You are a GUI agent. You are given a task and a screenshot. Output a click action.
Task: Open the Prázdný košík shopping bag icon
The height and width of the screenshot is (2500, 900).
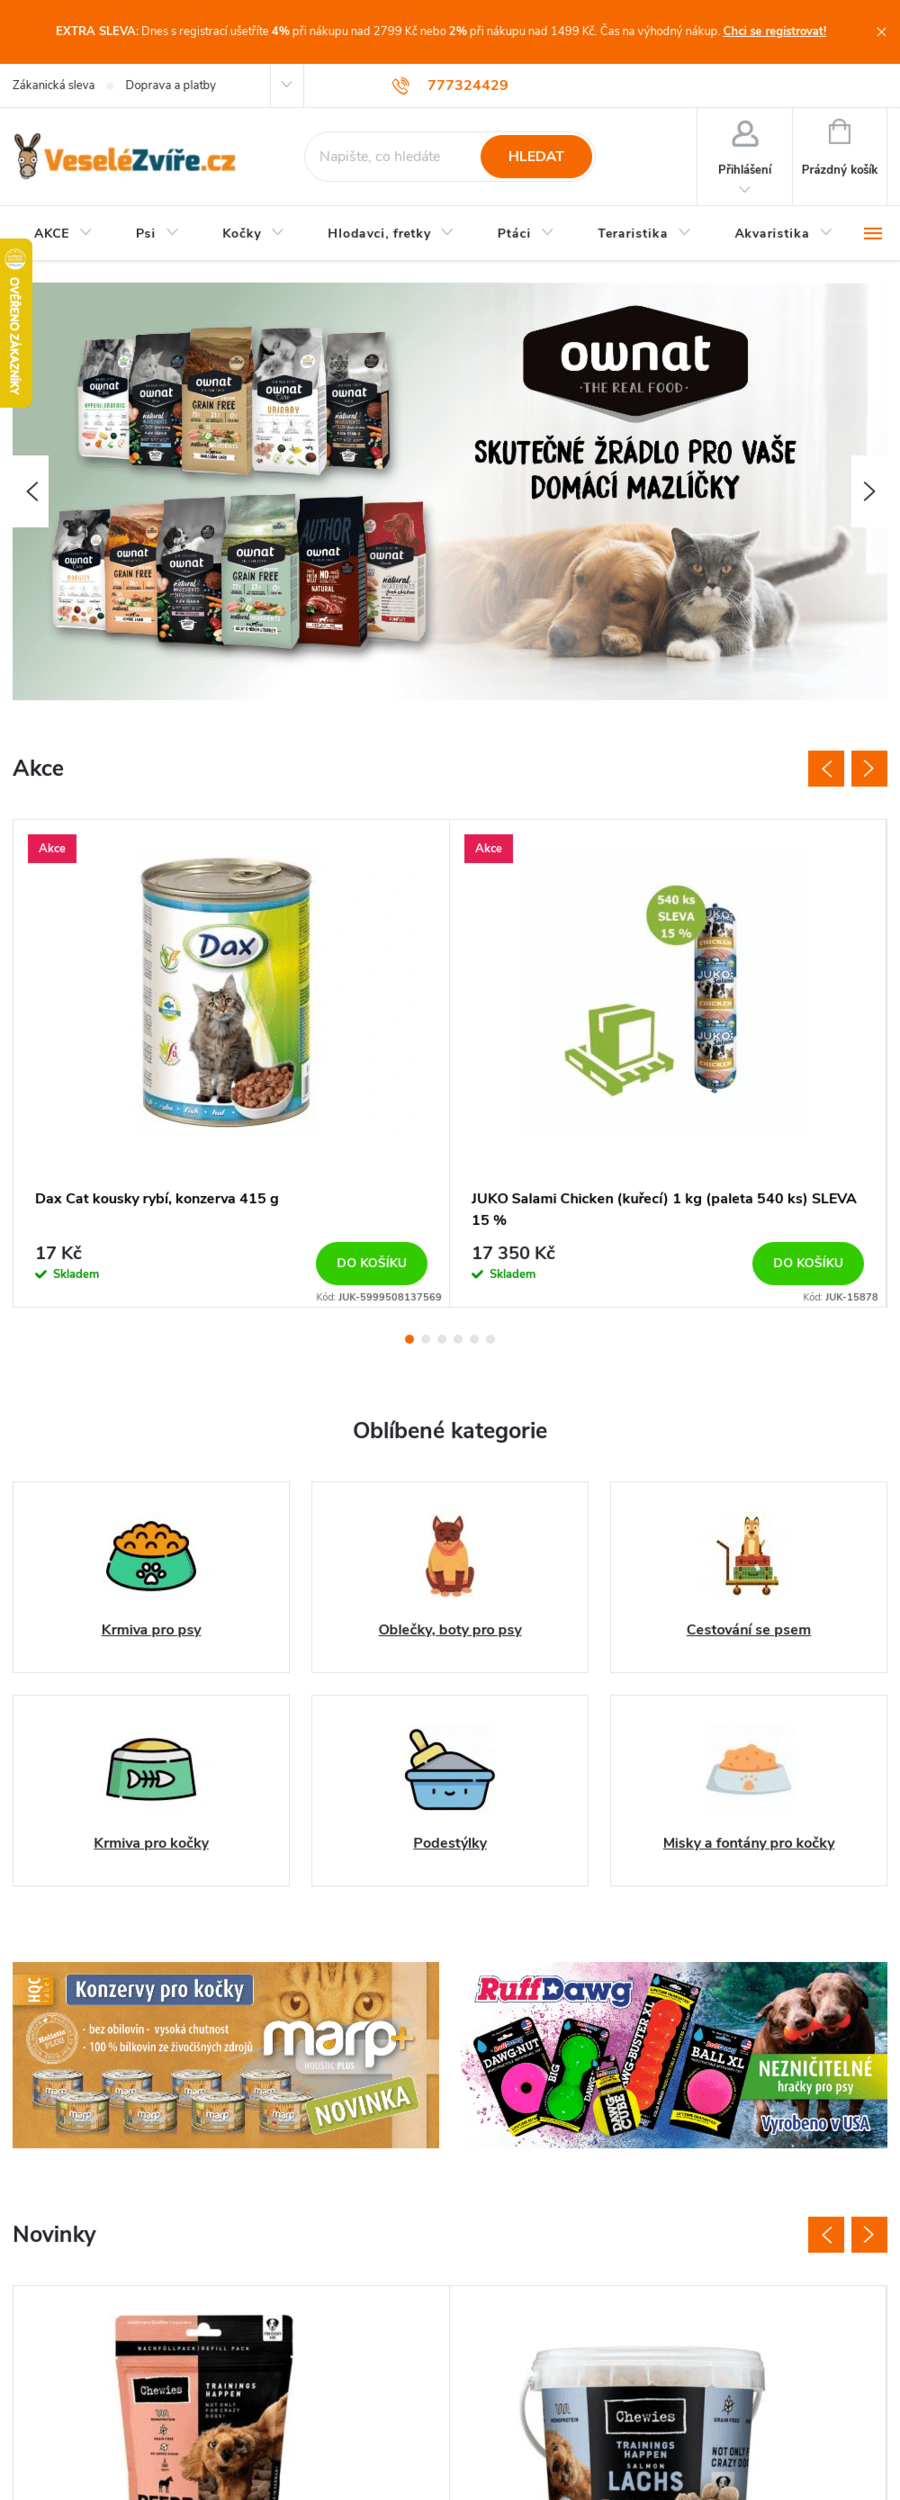[840, 132]
